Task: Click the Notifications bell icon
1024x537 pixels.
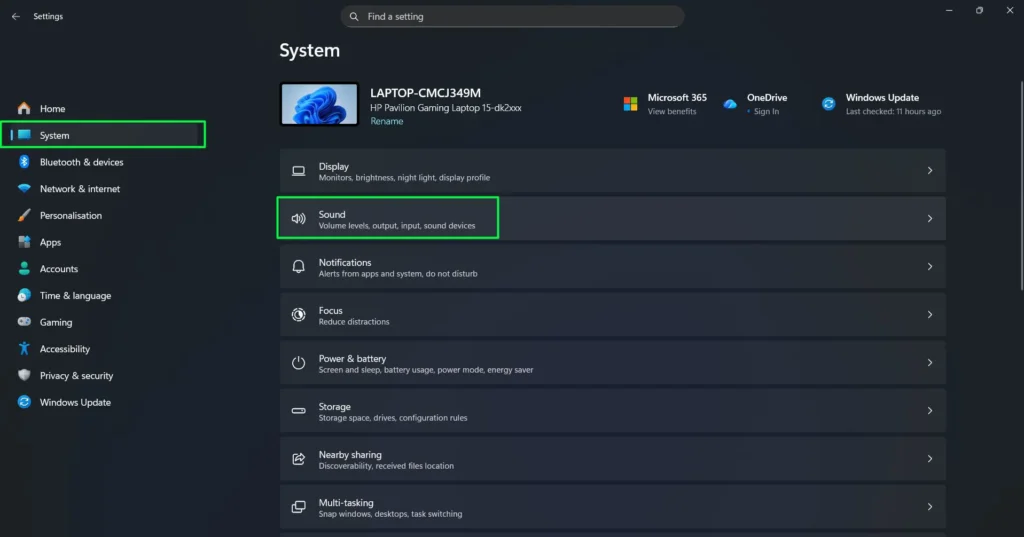Action: (298, 267)
